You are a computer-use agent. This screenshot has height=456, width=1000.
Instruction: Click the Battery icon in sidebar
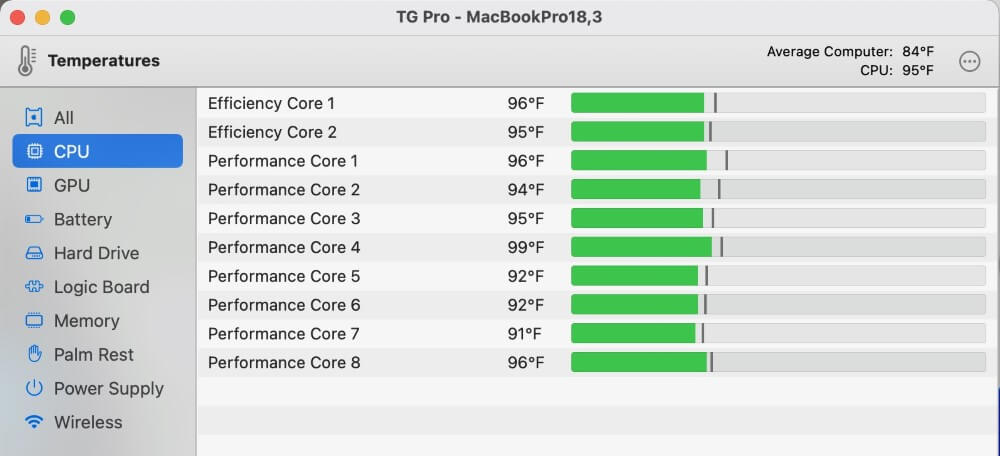pyautogui.click(x=34, y=219)
